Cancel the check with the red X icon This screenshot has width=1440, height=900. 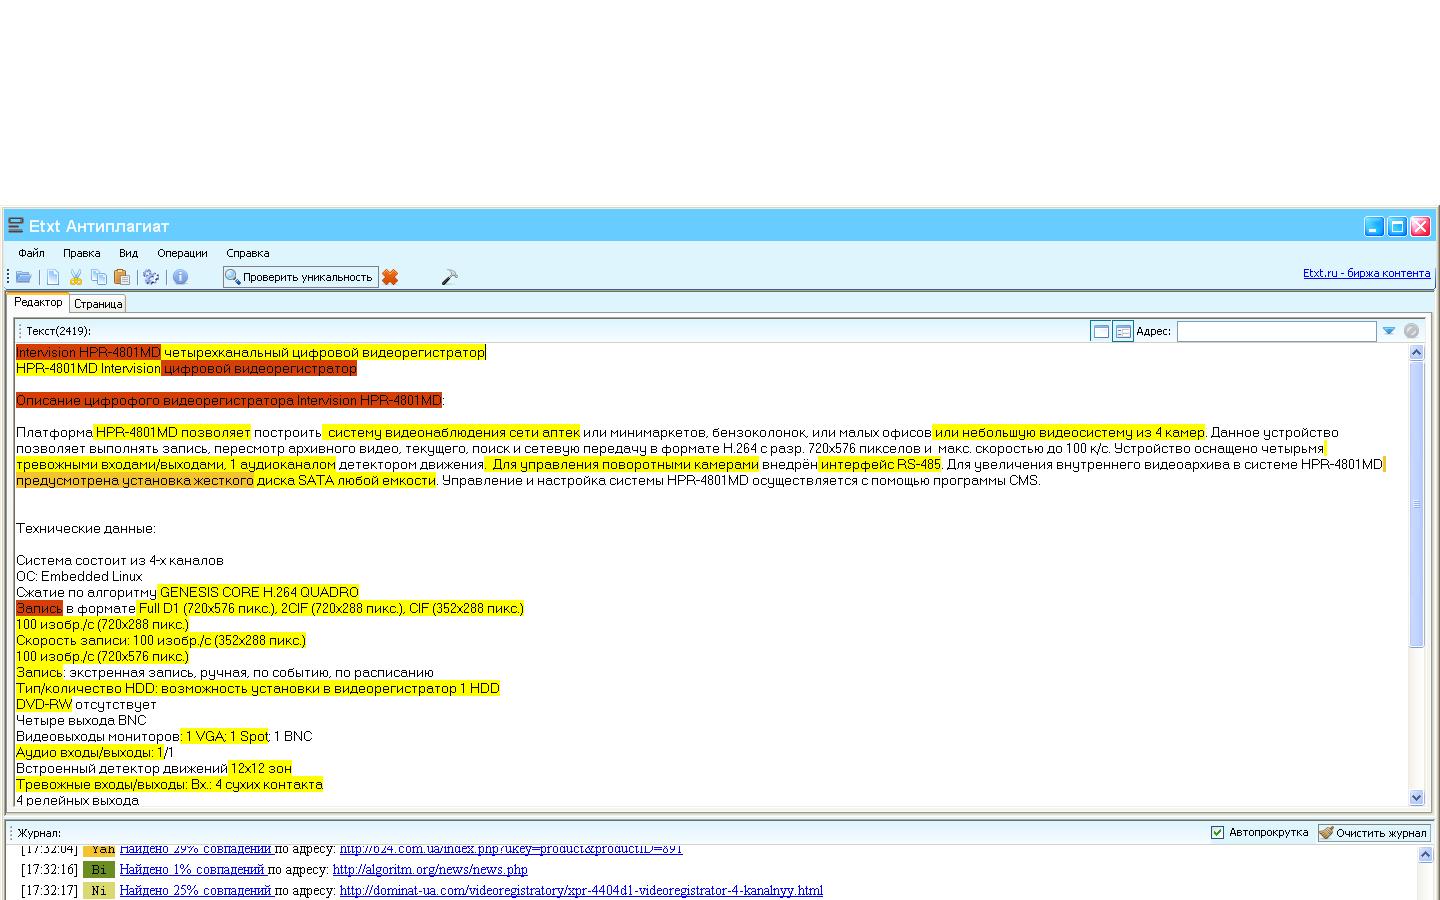(x=390, y=277)
